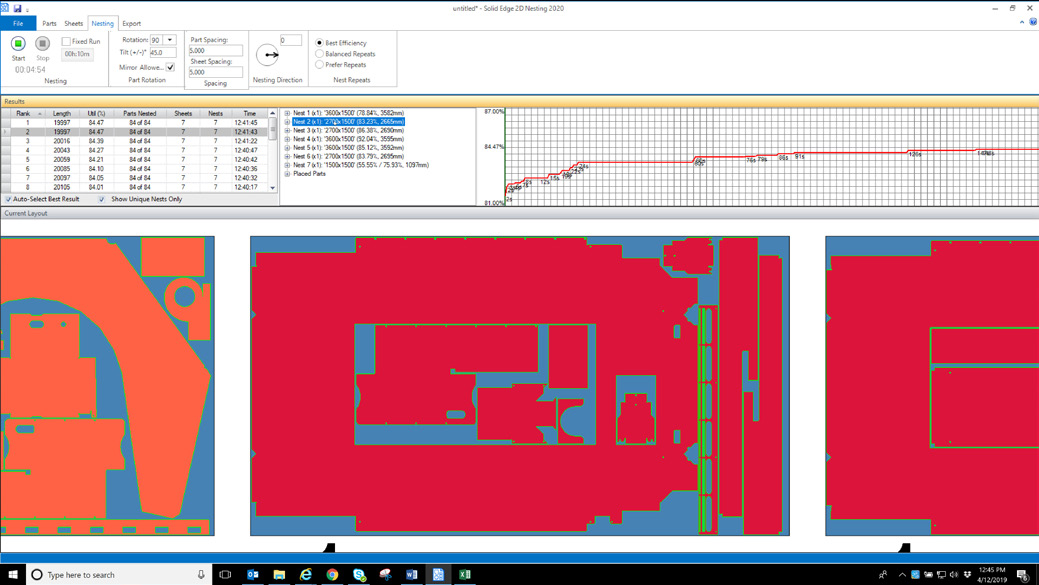Click the Stop nesting icon

(42, 42)
